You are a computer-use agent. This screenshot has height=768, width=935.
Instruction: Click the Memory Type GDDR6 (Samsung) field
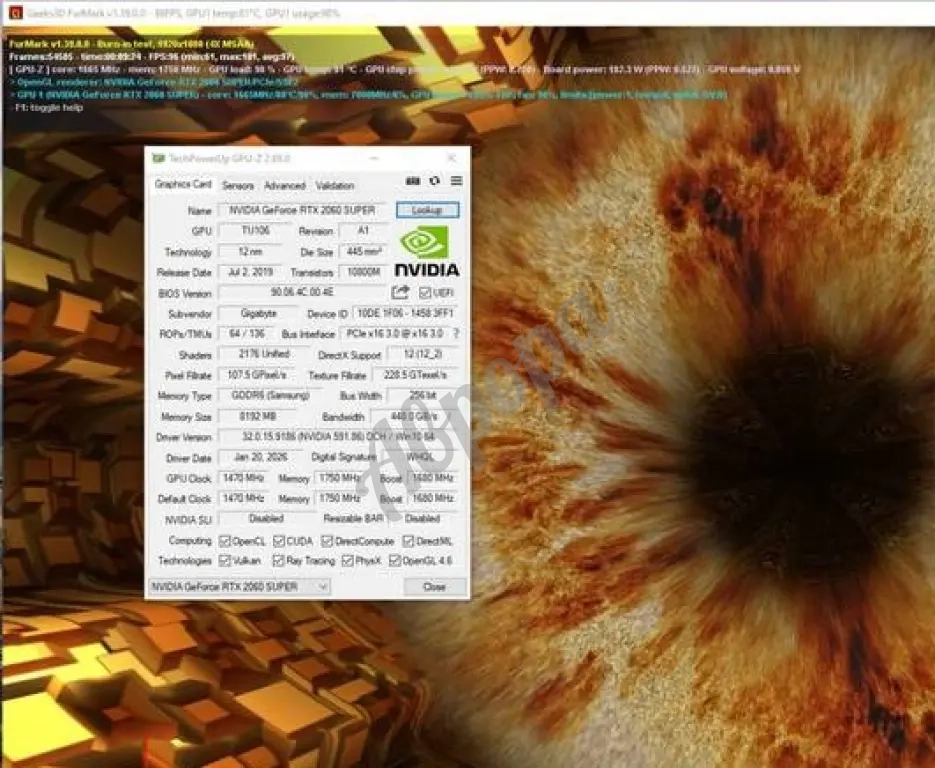270,395
